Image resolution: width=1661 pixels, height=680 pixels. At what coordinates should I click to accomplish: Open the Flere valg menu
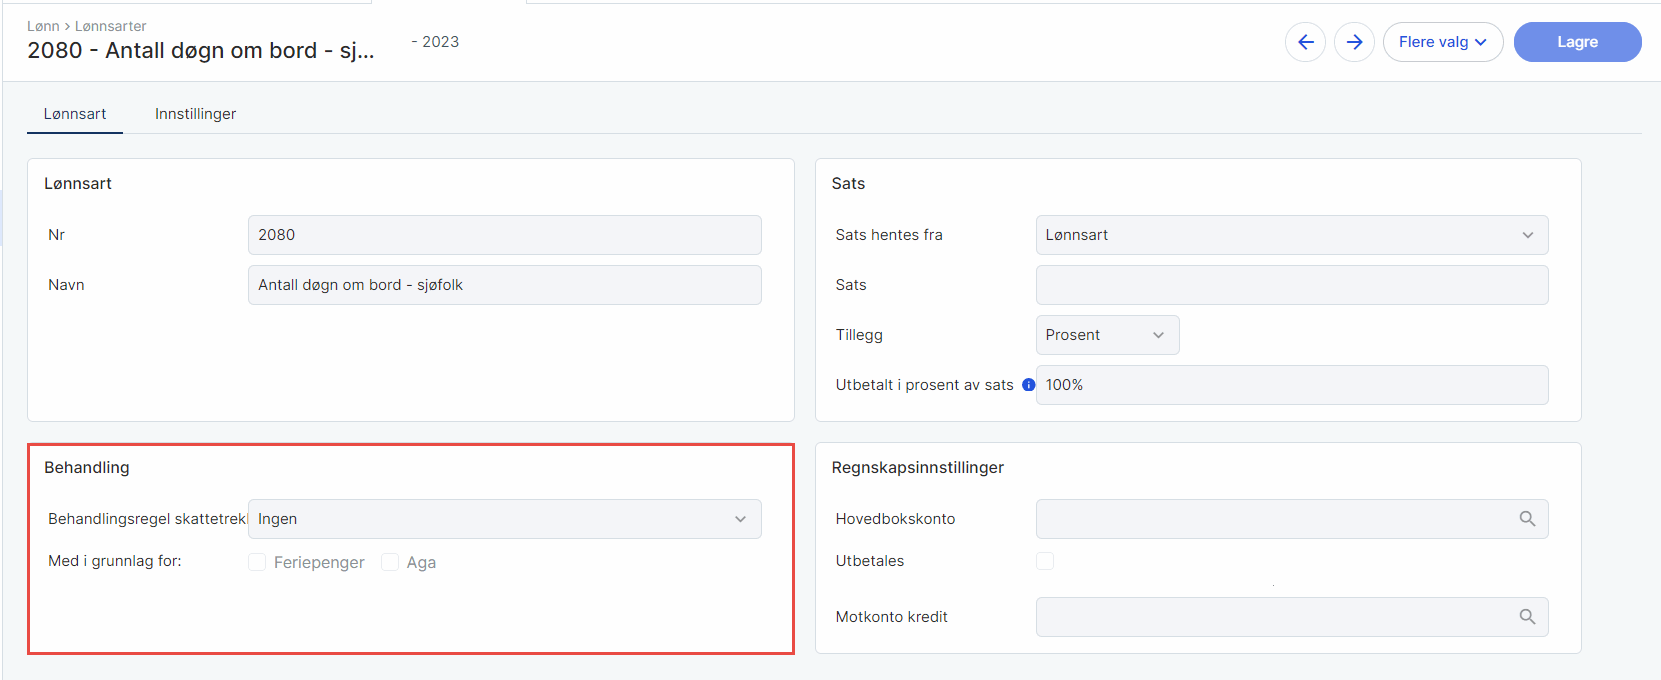[x=1442, y=42]
